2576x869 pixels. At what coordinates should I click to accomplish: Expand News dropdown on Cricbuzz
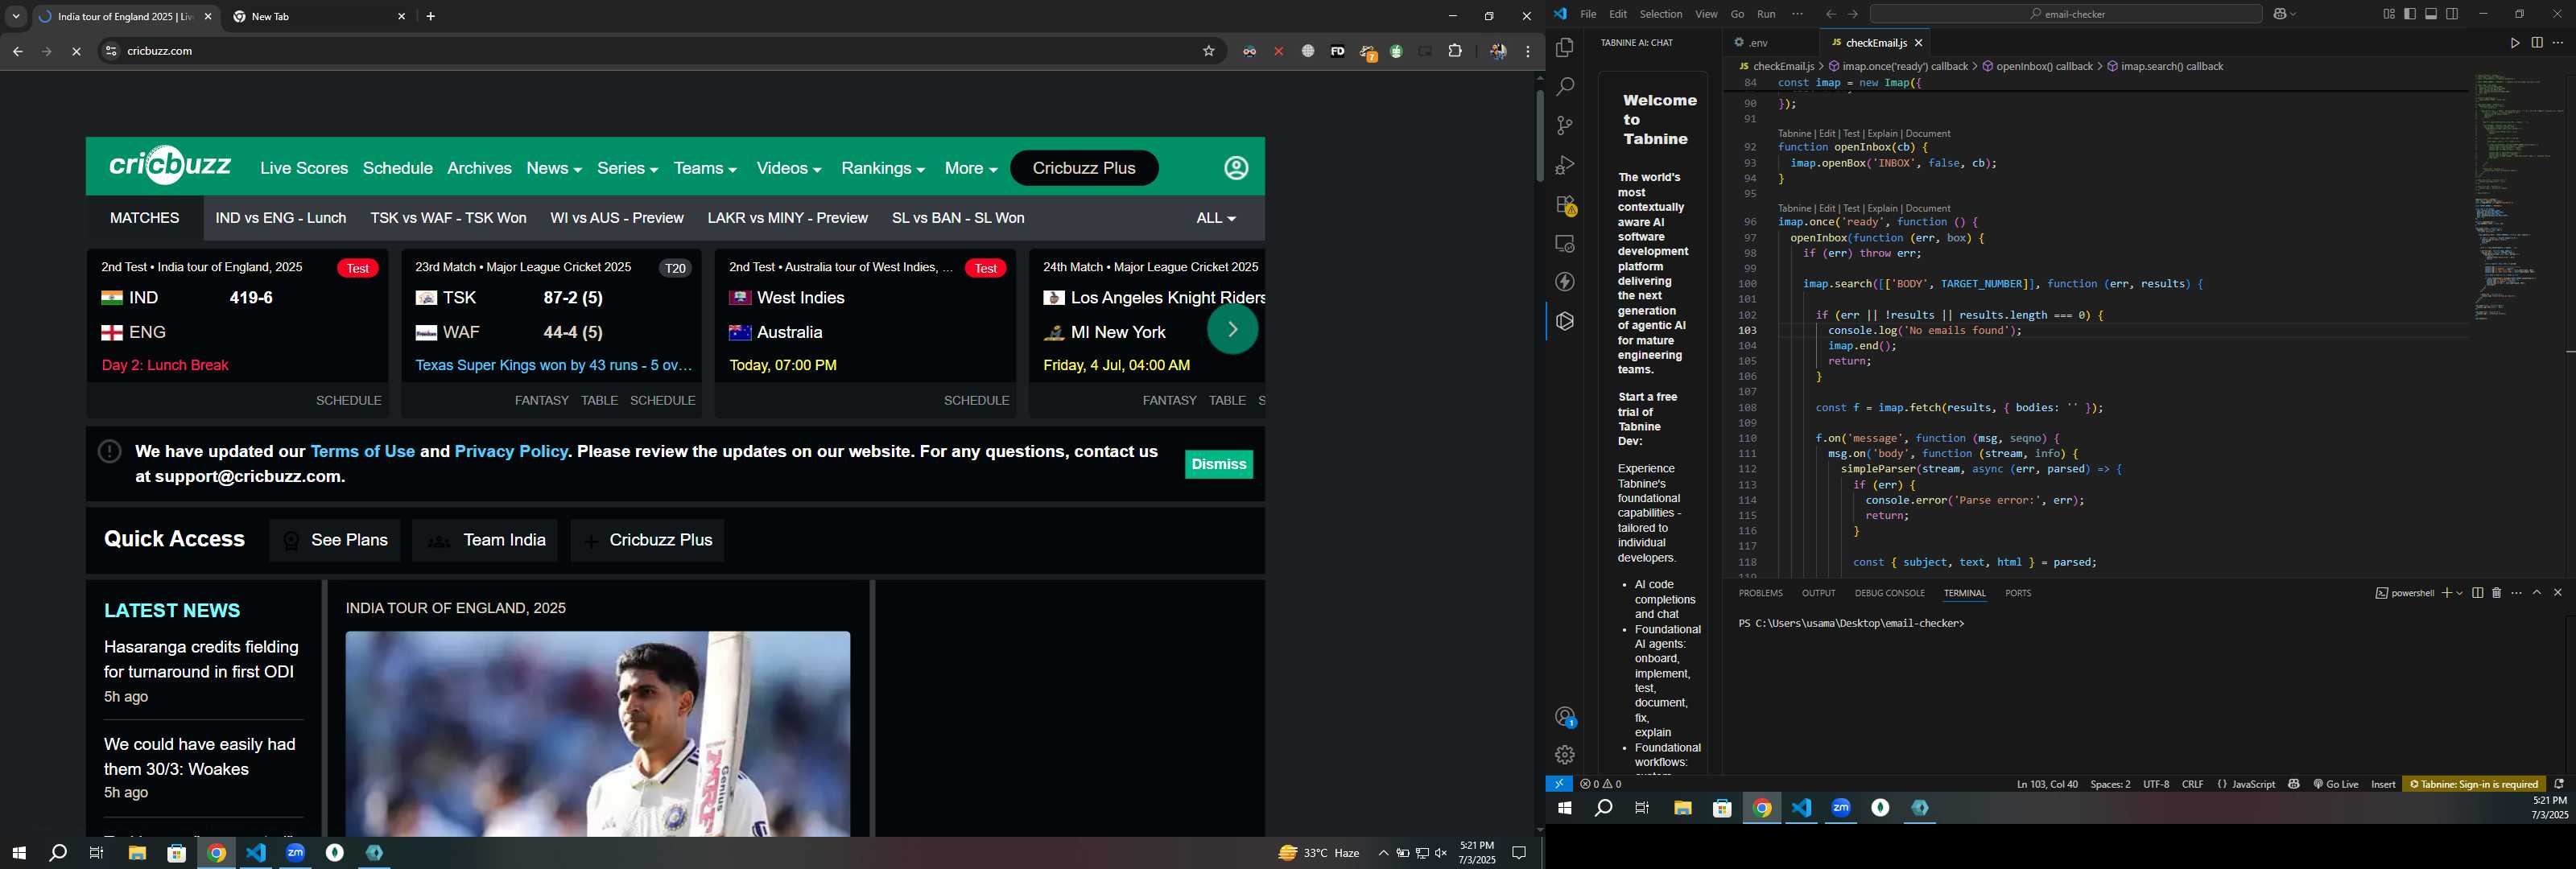point(554,169)
